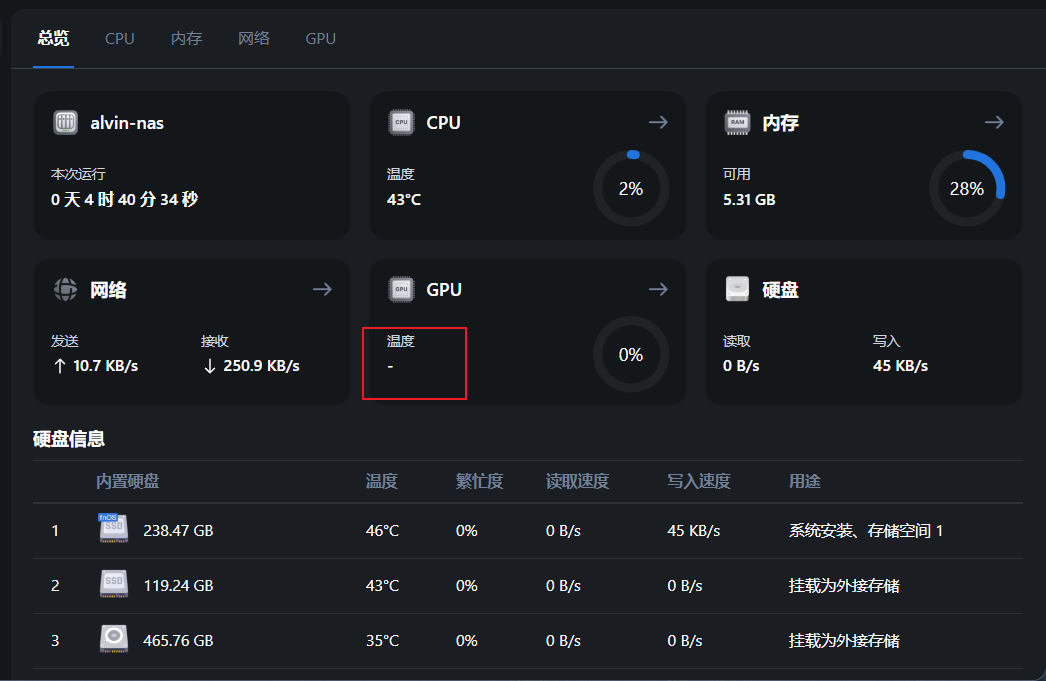The image size is (1046, 681).
Task: Switch to the 网络 tab
Action: tap(254, 39)
